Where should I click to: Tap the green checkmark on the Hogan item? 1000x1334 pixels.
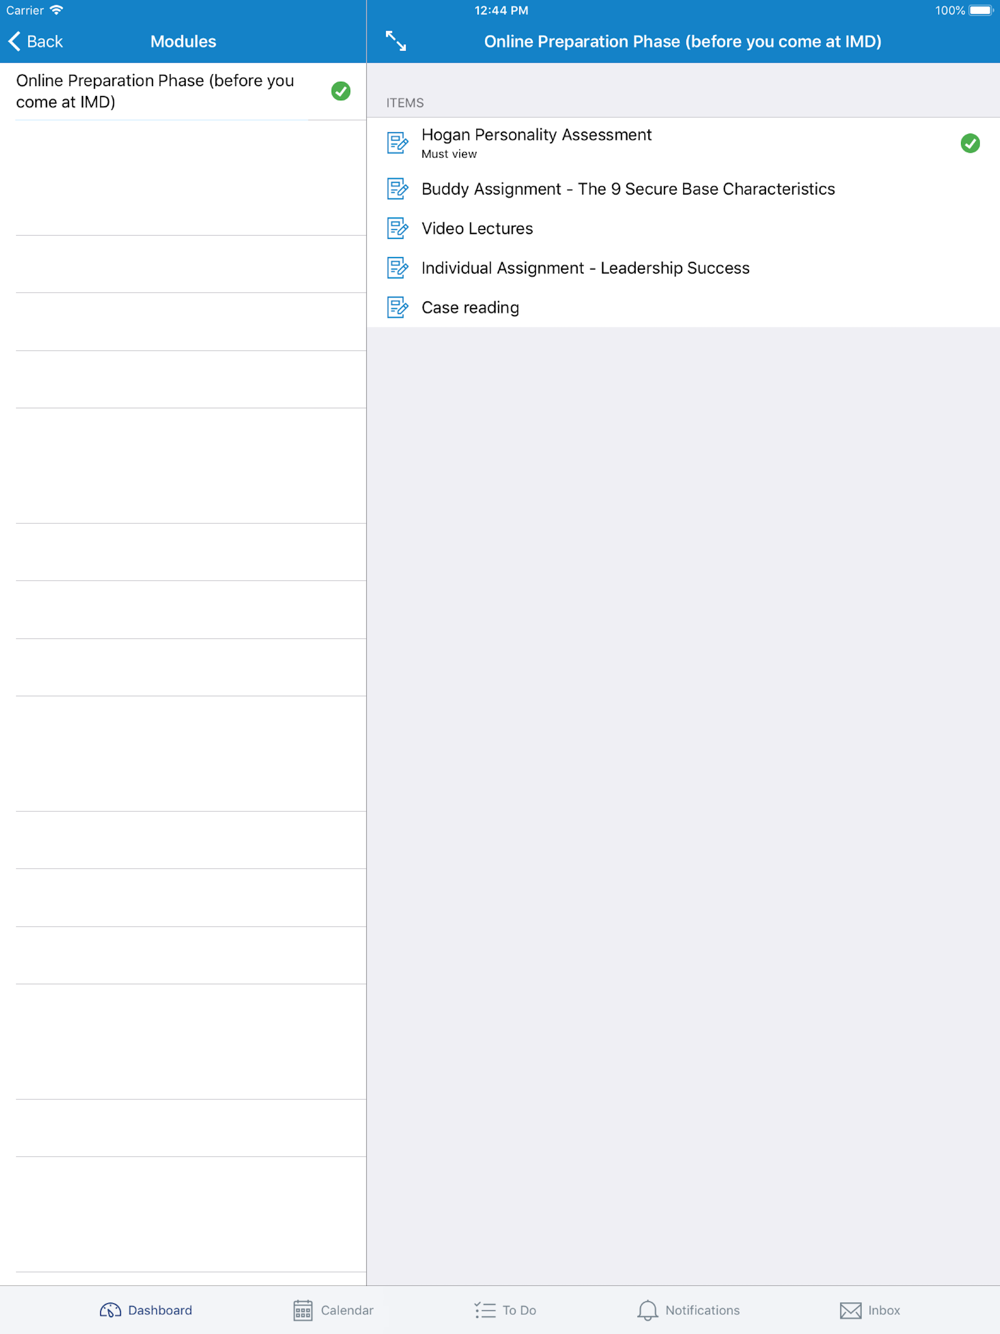[x=970, y=144]
